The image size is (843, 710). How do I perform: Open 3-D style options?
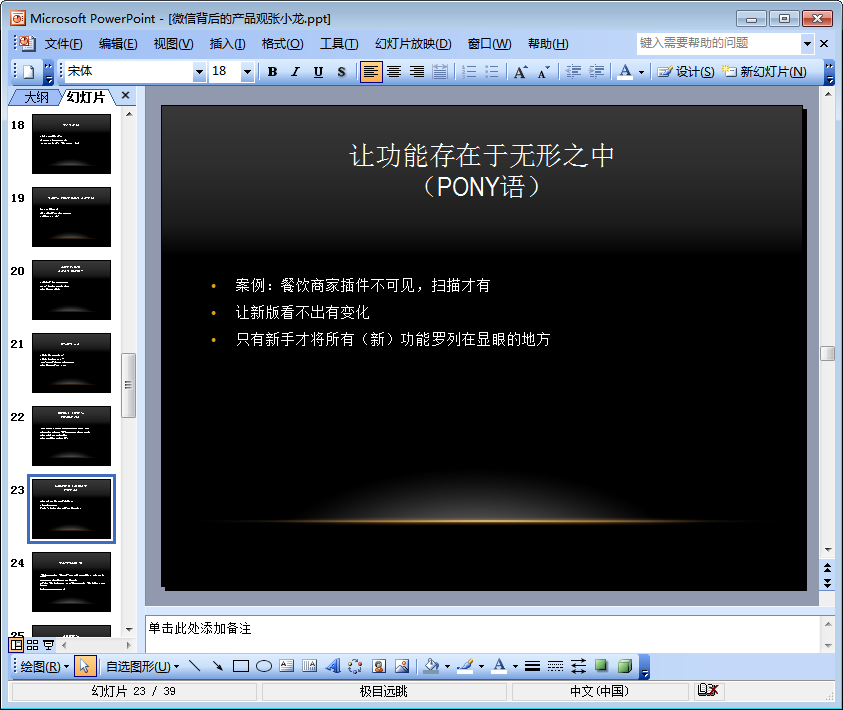(625, 666)
